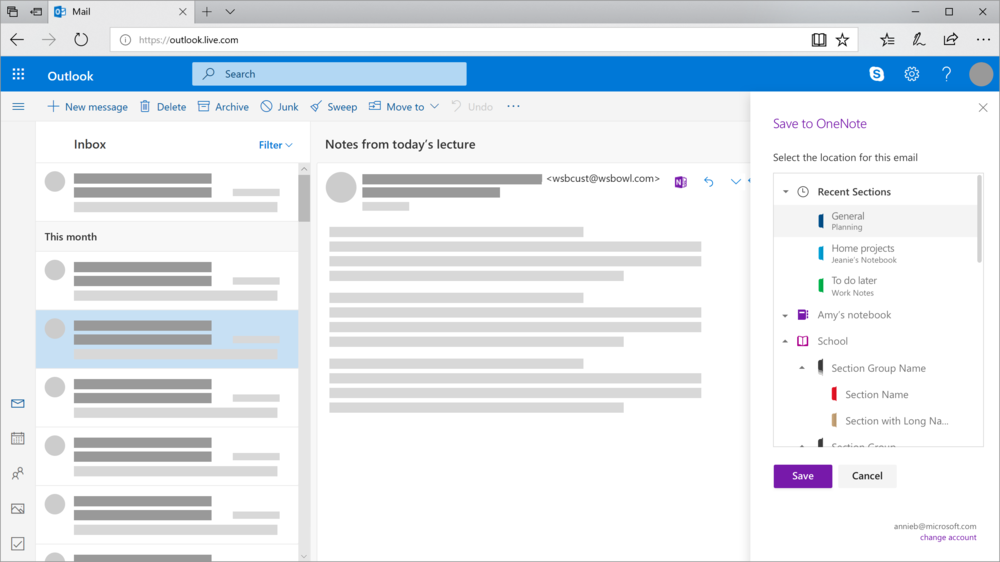Open Mail in left rail

(x=18, y=403)
